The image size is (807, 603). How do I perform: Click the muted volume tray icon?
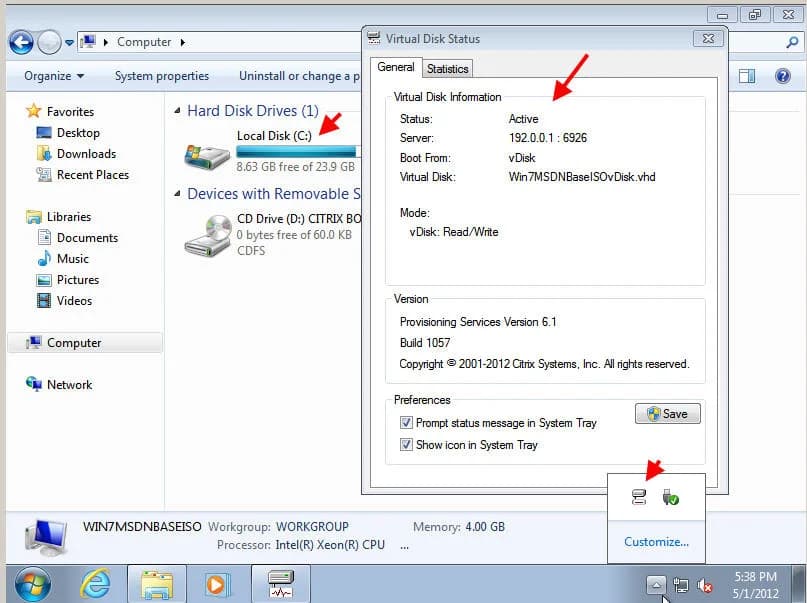click(705, 586)
